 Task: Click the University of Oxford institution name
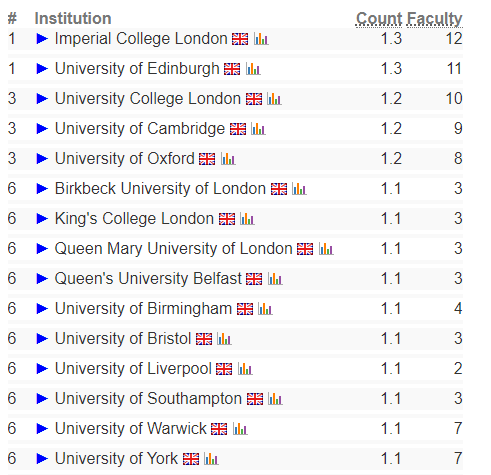(125, 159)
